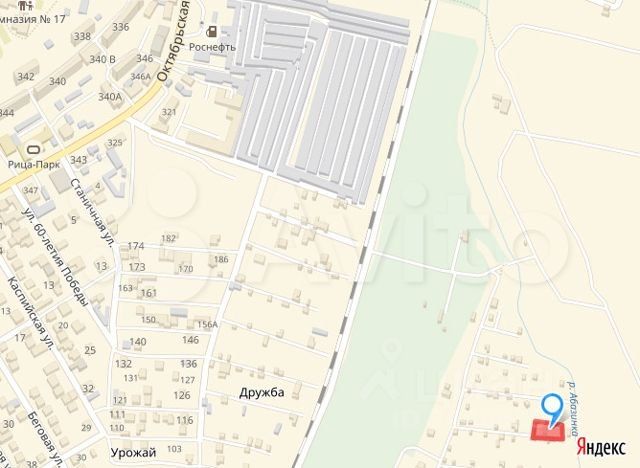Select the blue location pin marker

click(551, 410)
